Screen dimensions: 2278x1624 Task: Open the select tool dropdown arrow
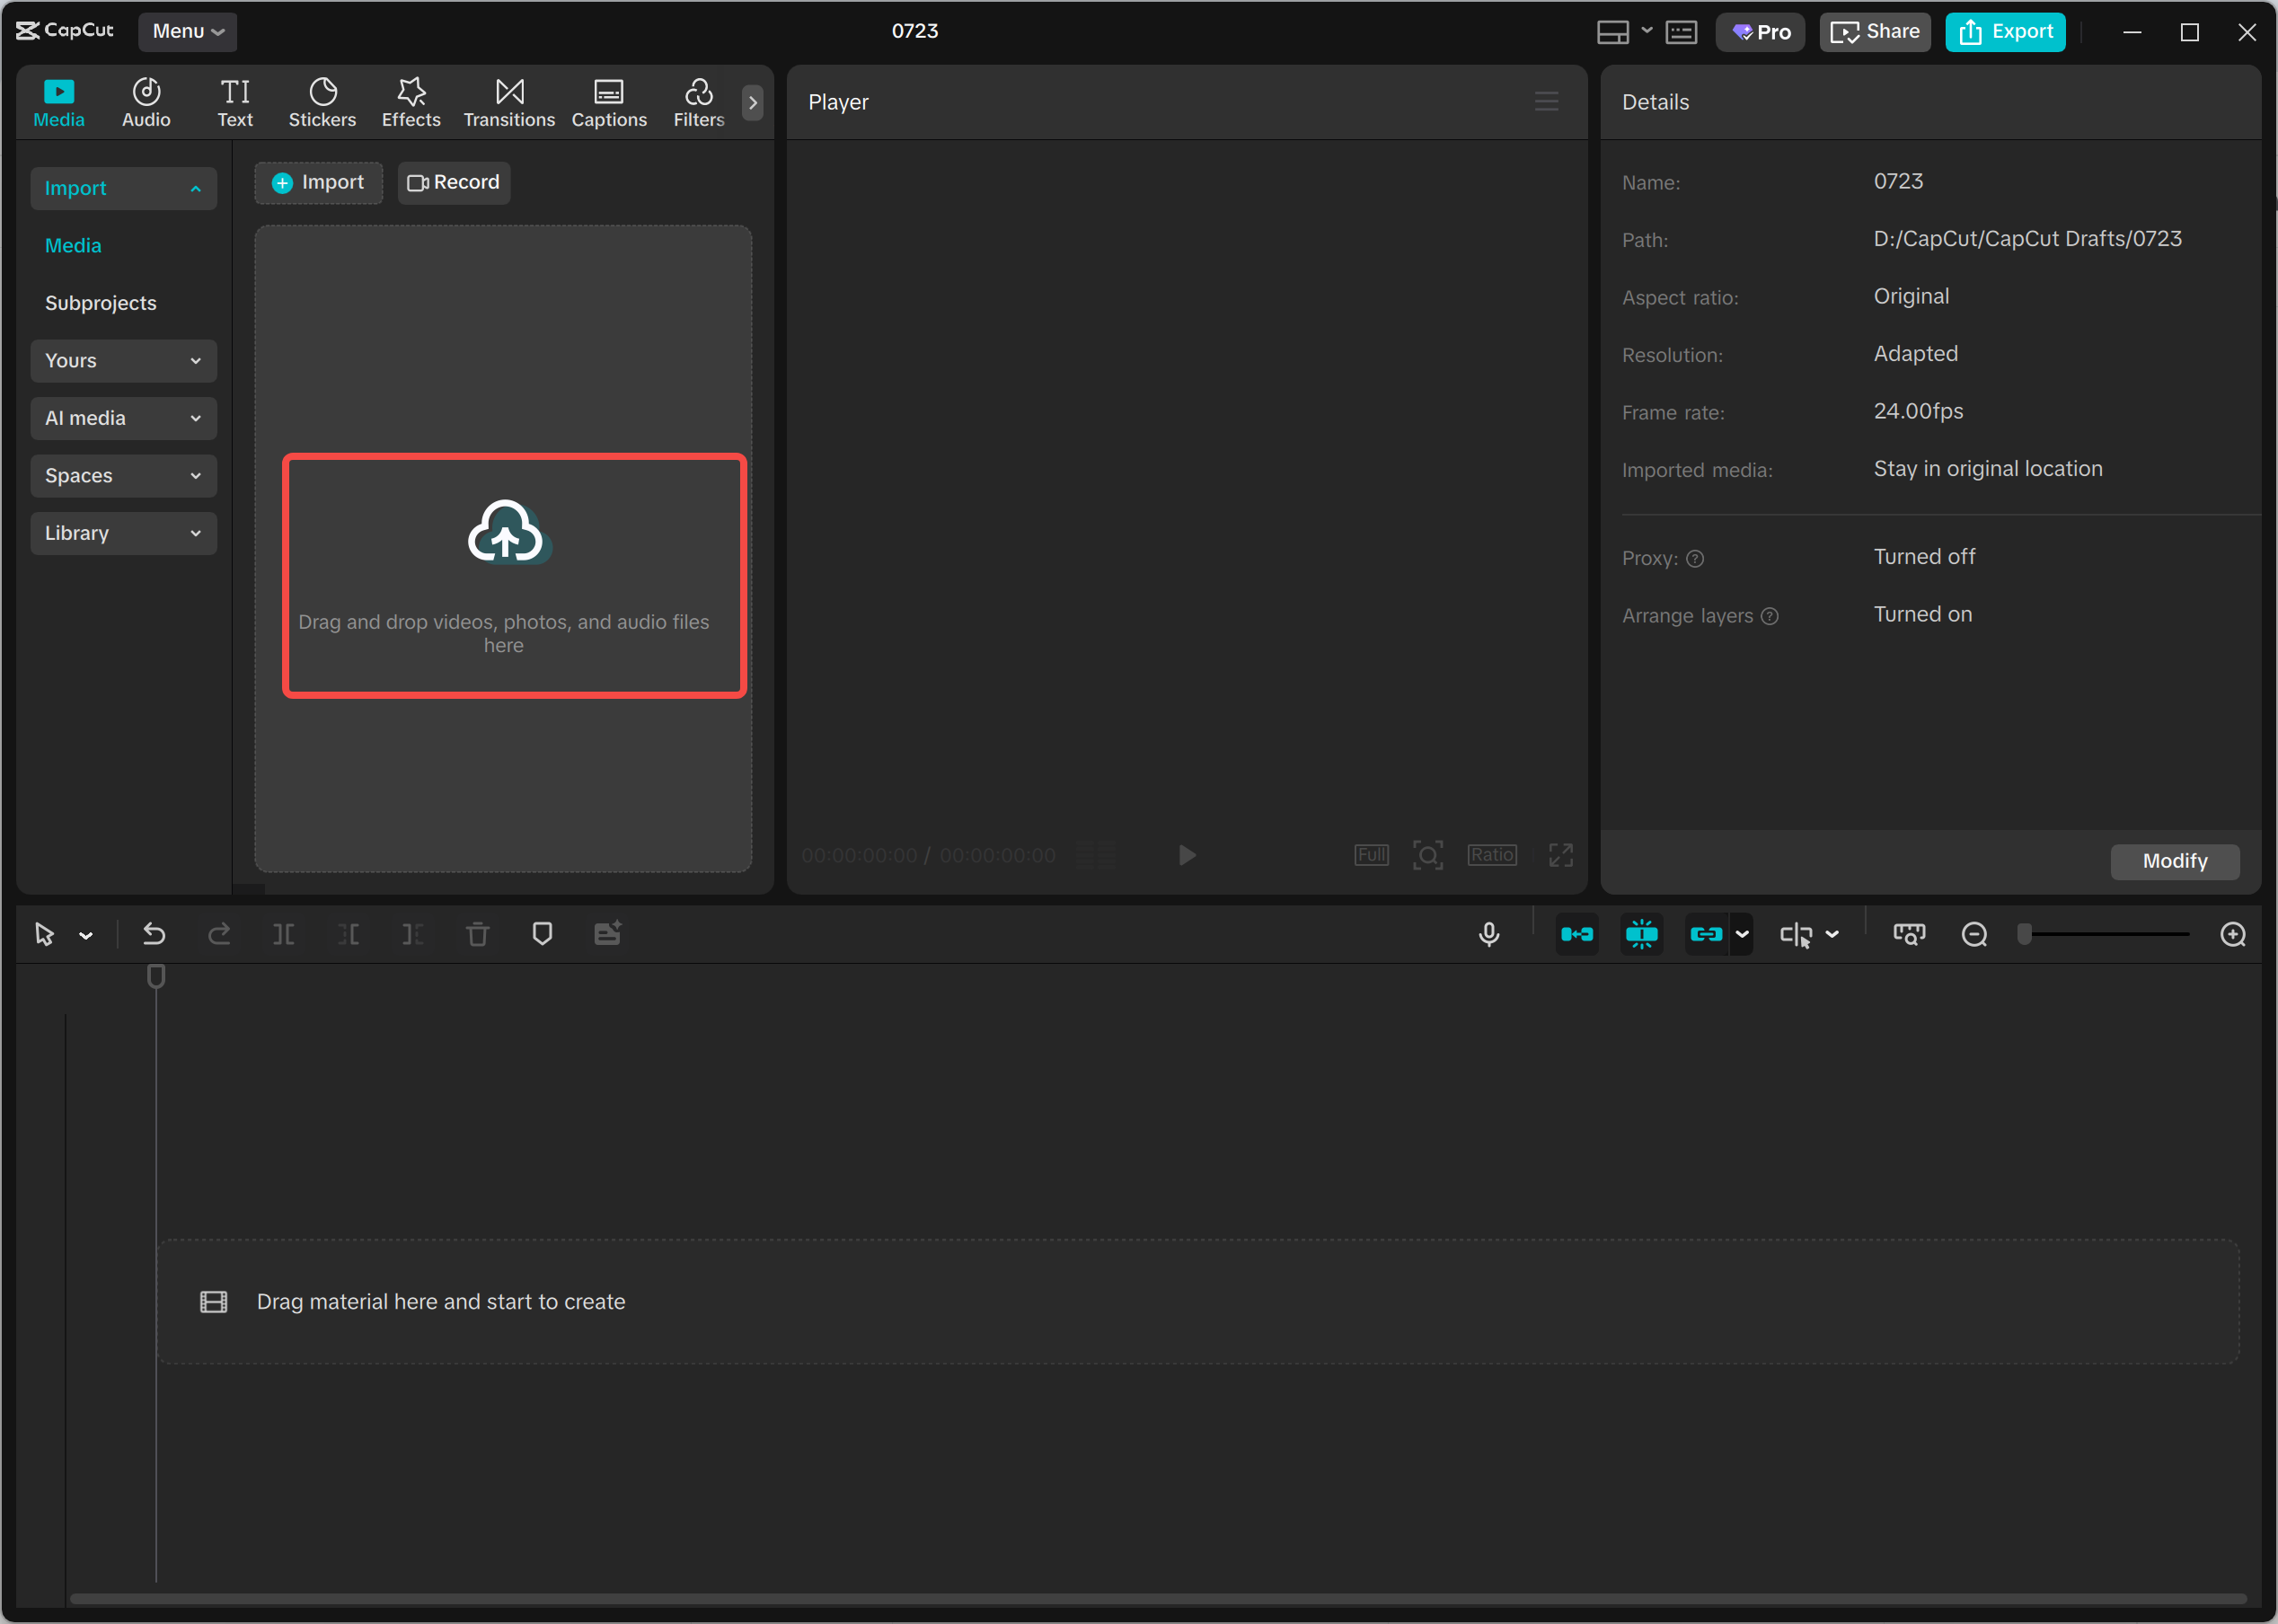point(87,933)
